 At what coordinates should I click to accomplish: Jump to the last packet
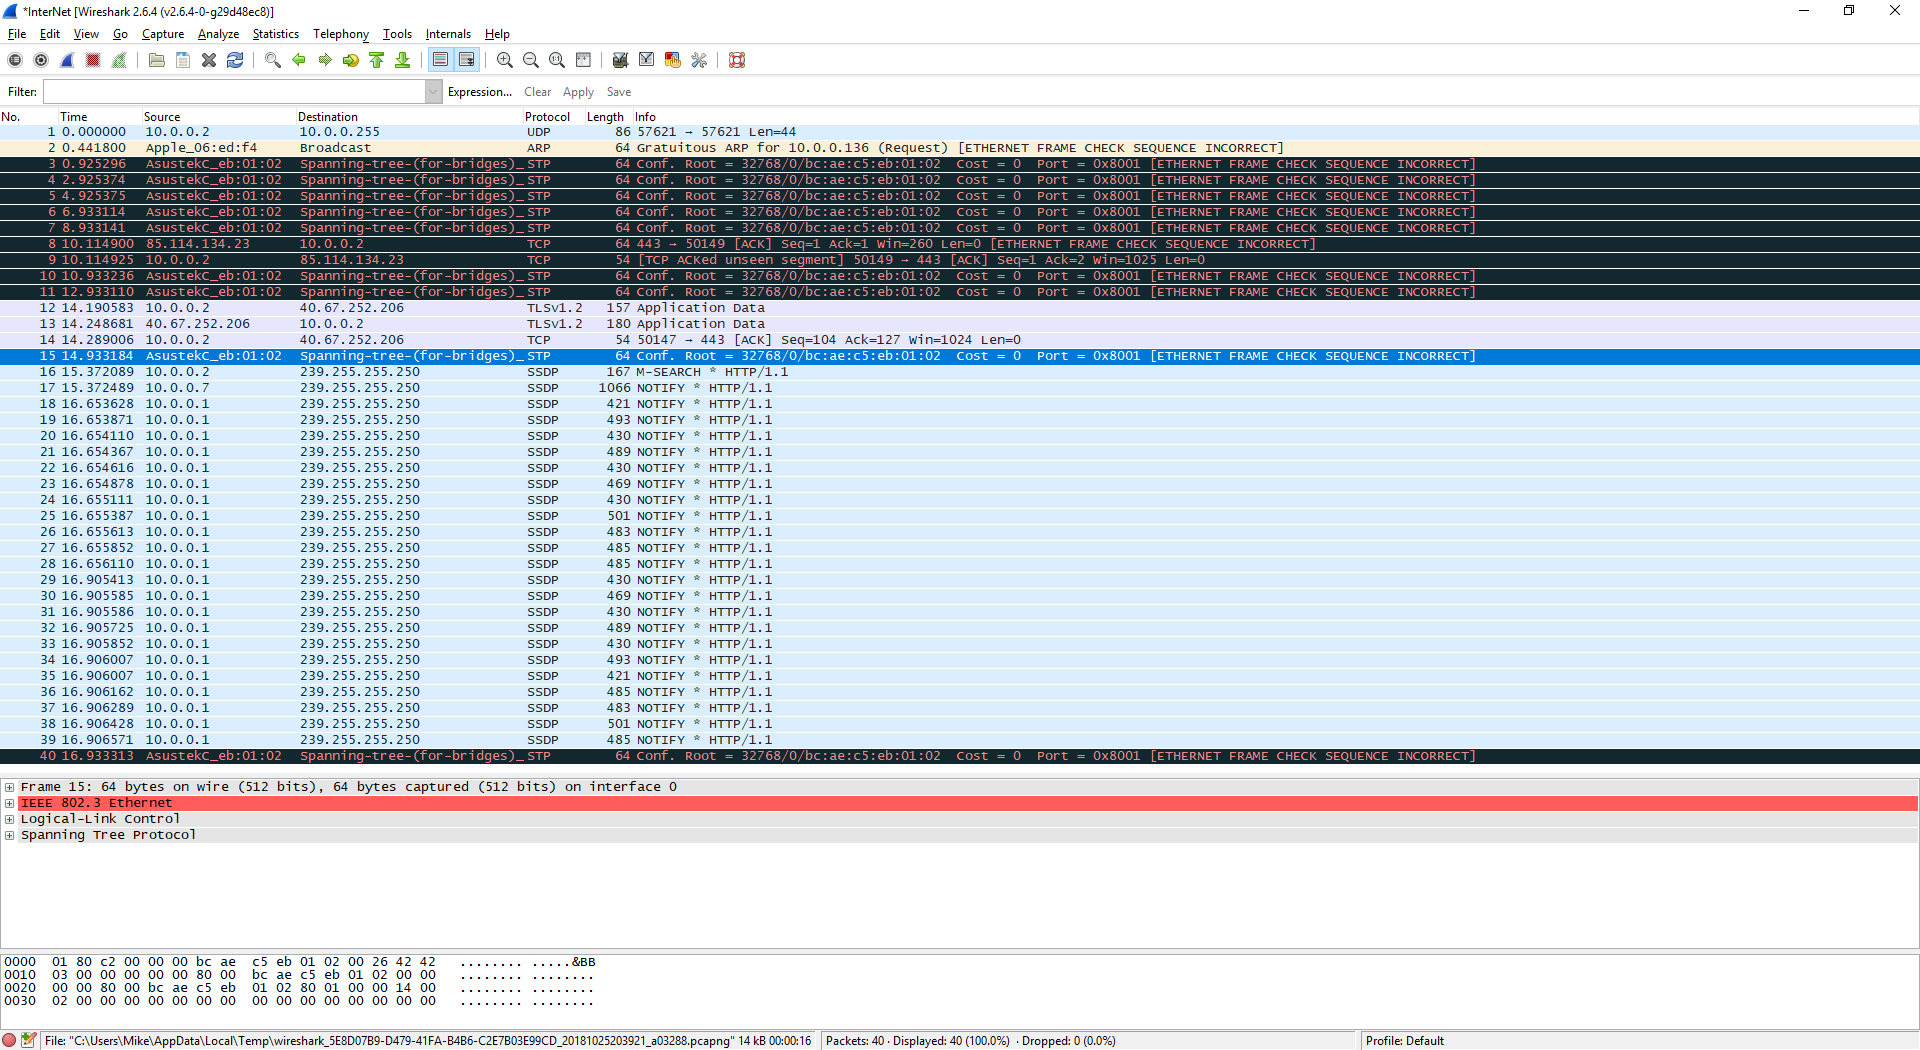[403, 60]
